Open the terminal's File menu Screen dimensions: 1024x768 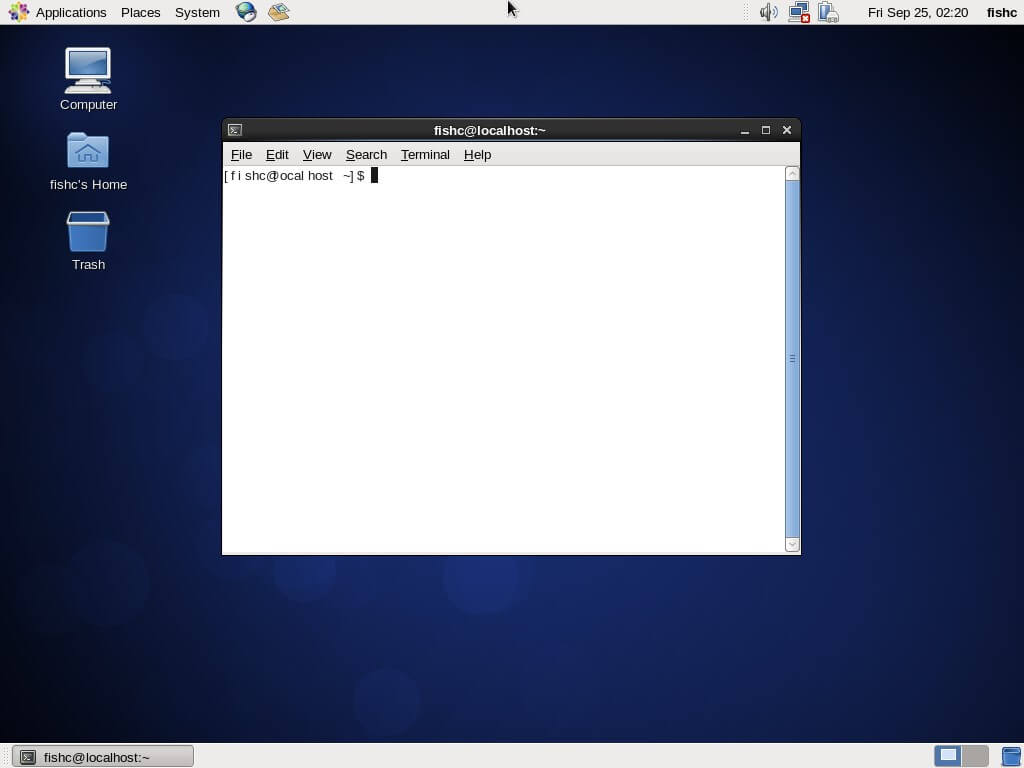coord(241,154)
